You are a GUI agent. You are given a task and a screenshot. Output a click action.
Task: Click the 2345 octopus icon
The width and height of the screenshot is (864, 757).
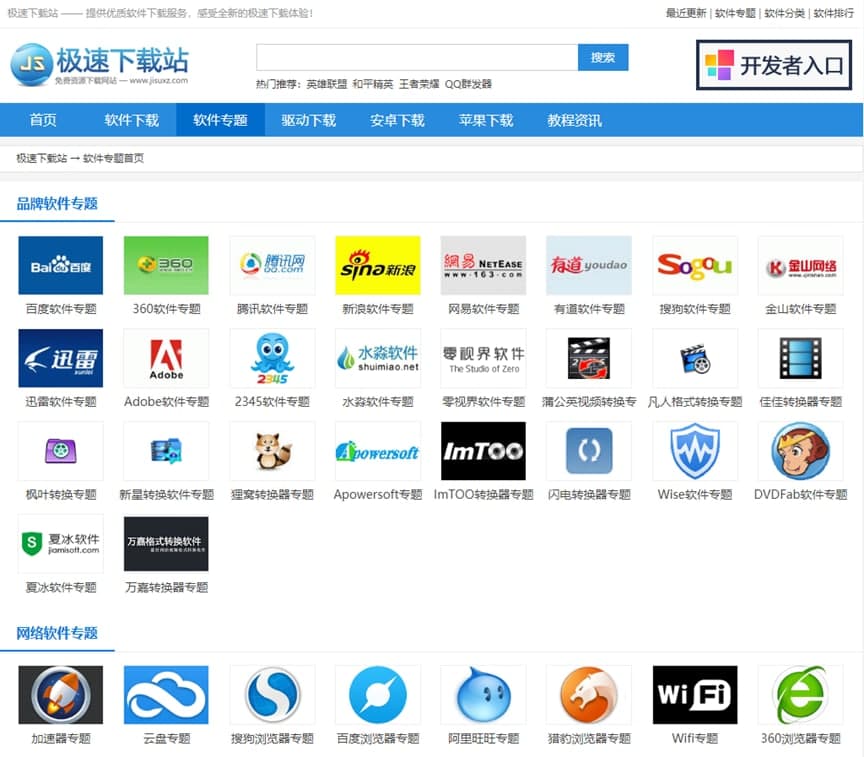click(x=272, y=358)
